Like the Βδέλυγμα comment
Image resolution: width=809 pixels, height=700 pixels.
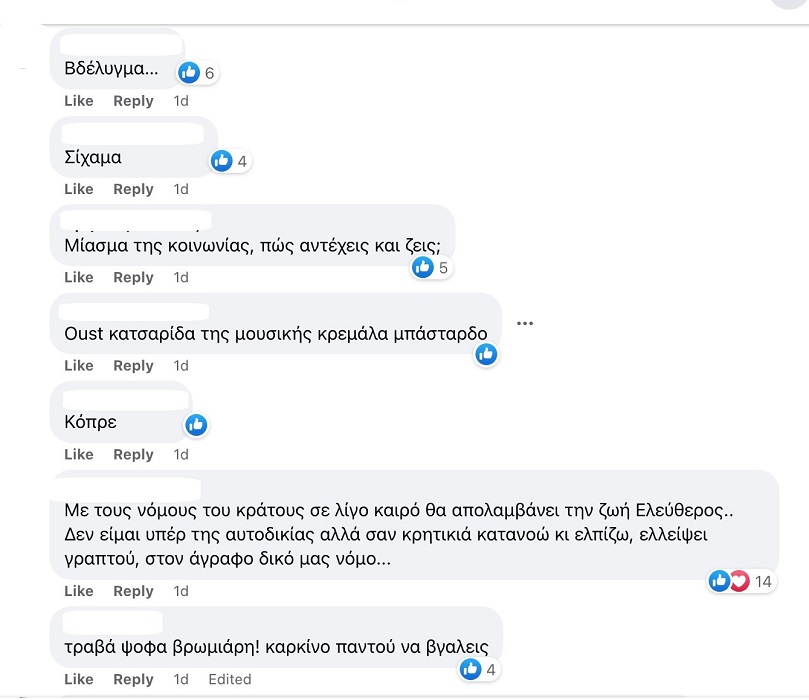click(x=78, y=100)
